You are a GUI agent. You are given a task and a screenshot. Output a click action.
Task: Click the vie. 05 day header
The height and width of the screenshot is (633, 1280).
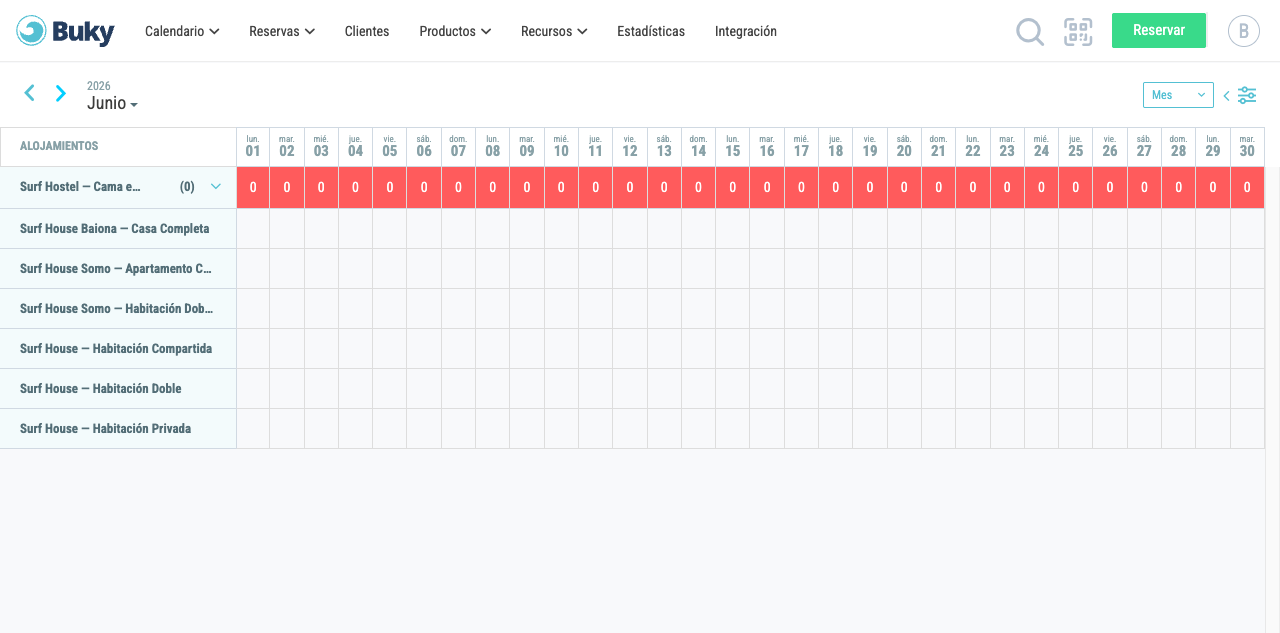coord(390,146)
